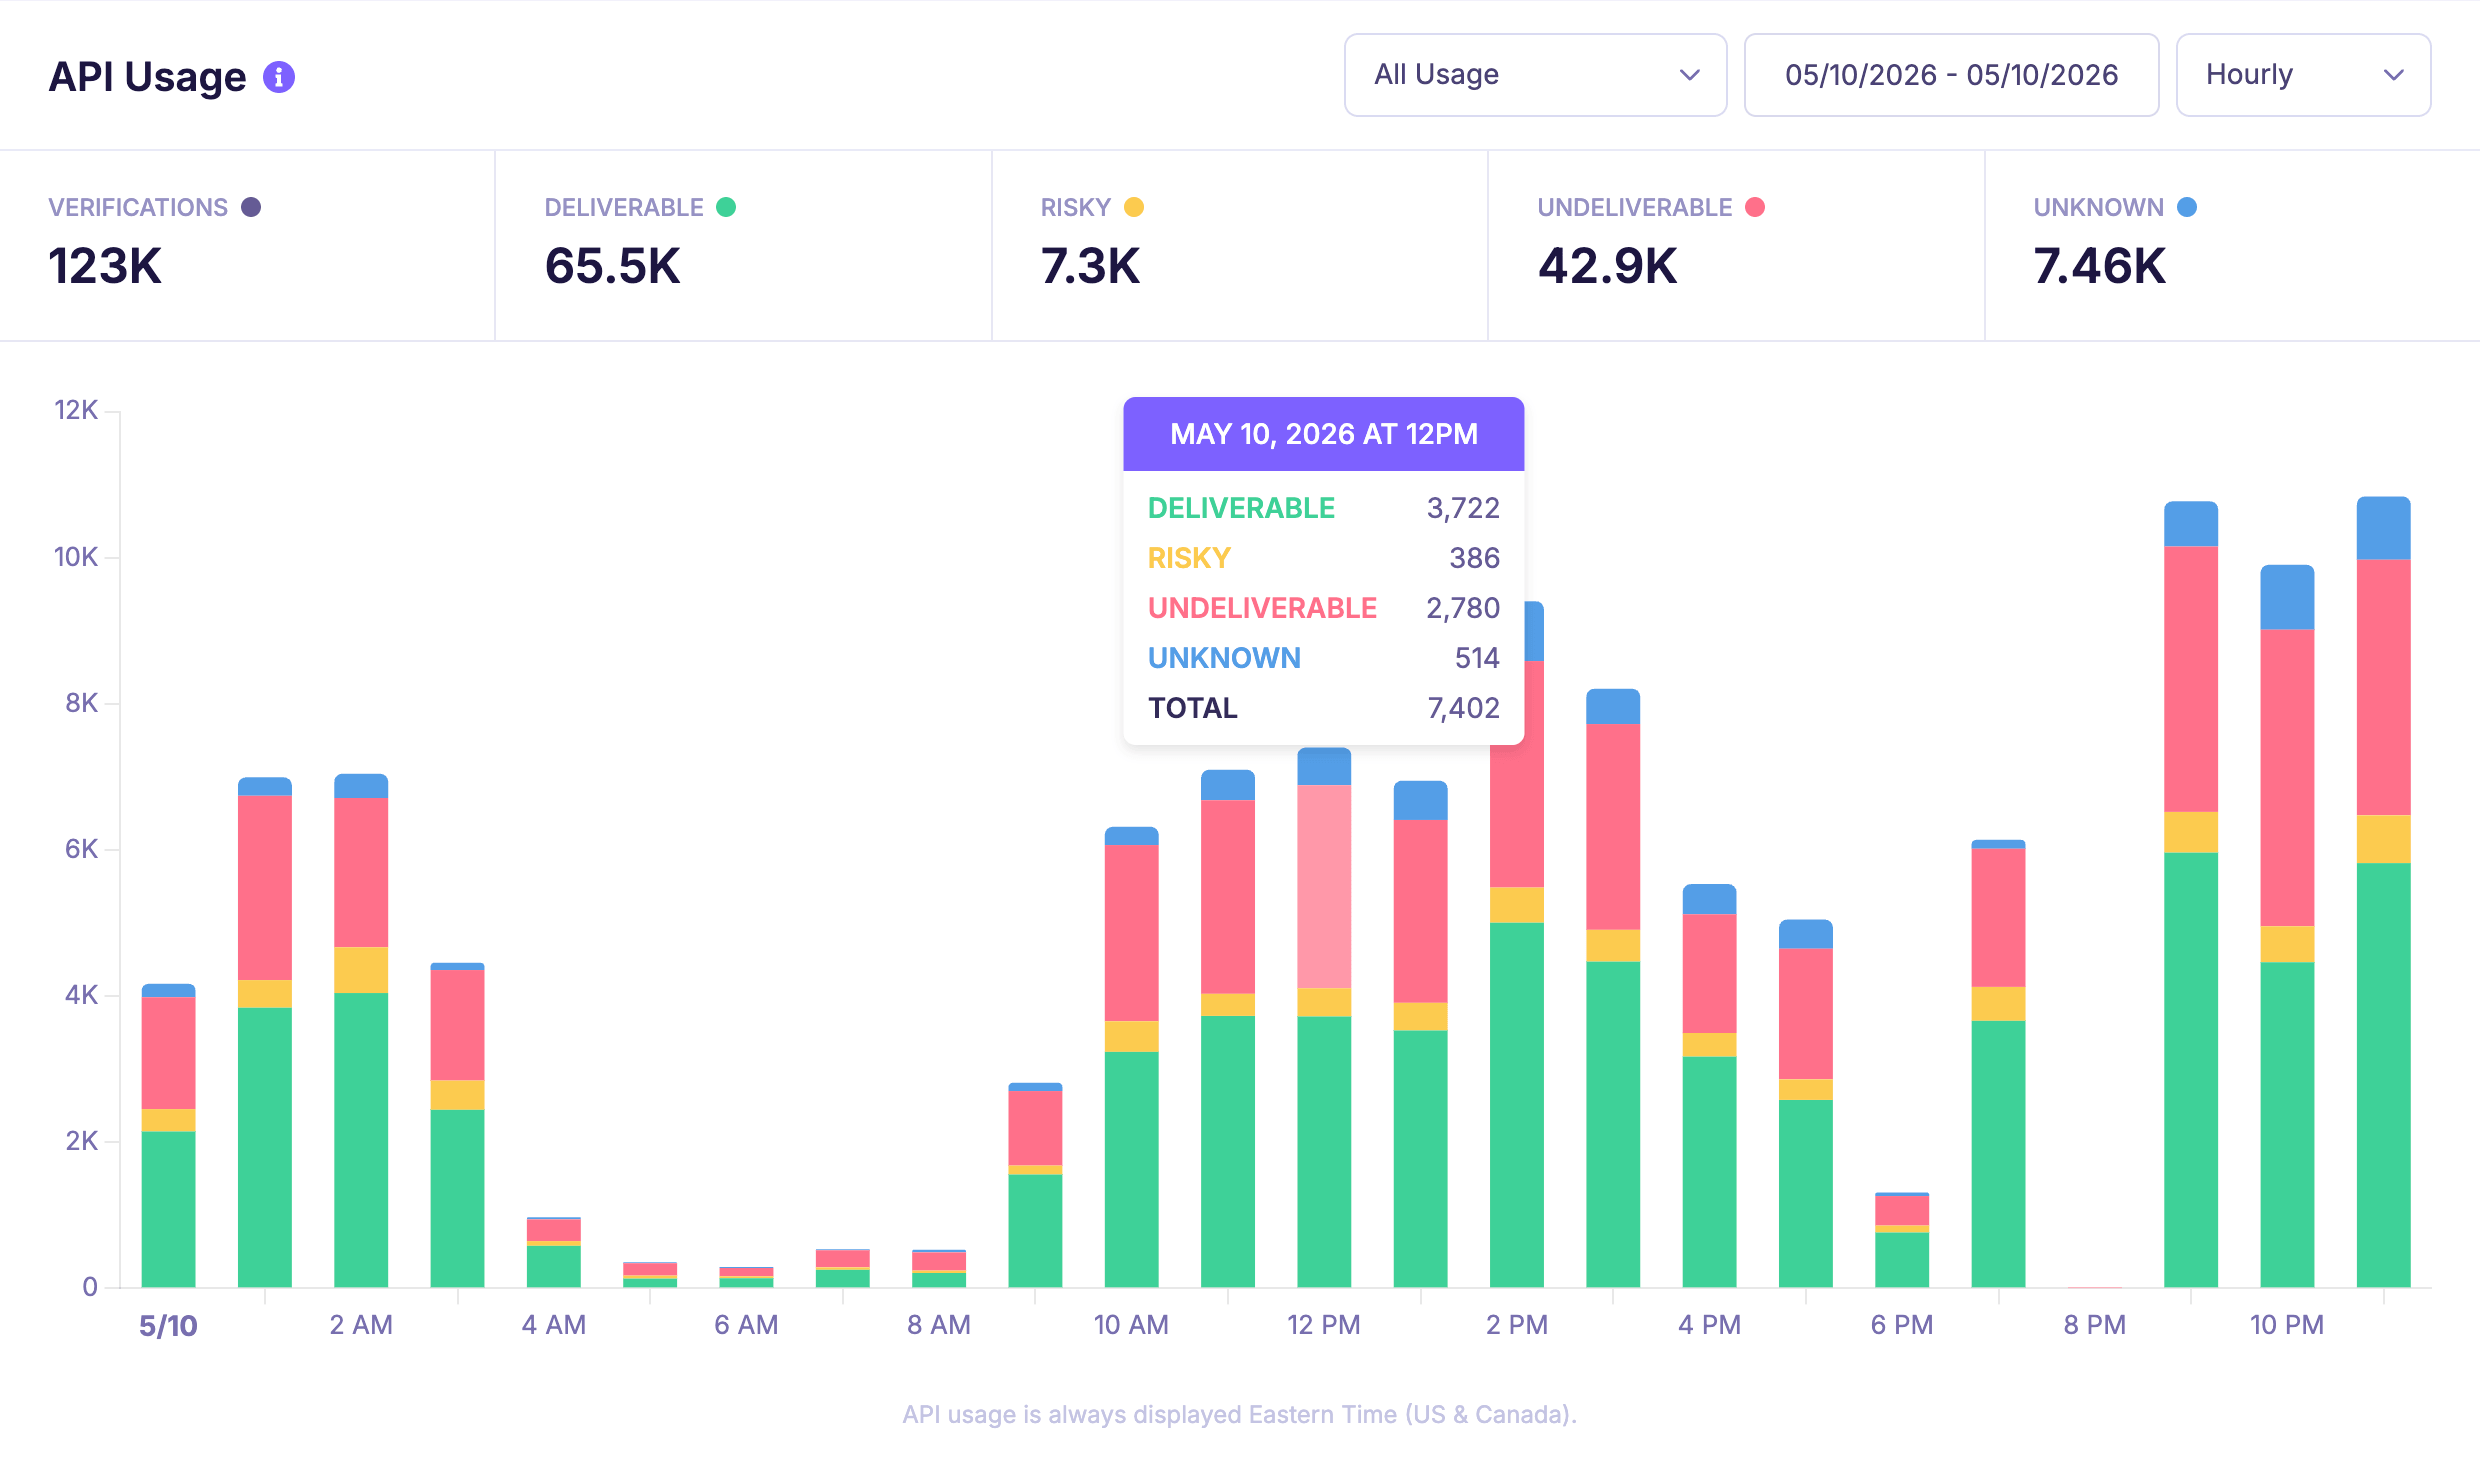This screenshot has height=1478, width=2480.
Task: Click the tooltip RISKY 386 row
Action: (1324, 558)
